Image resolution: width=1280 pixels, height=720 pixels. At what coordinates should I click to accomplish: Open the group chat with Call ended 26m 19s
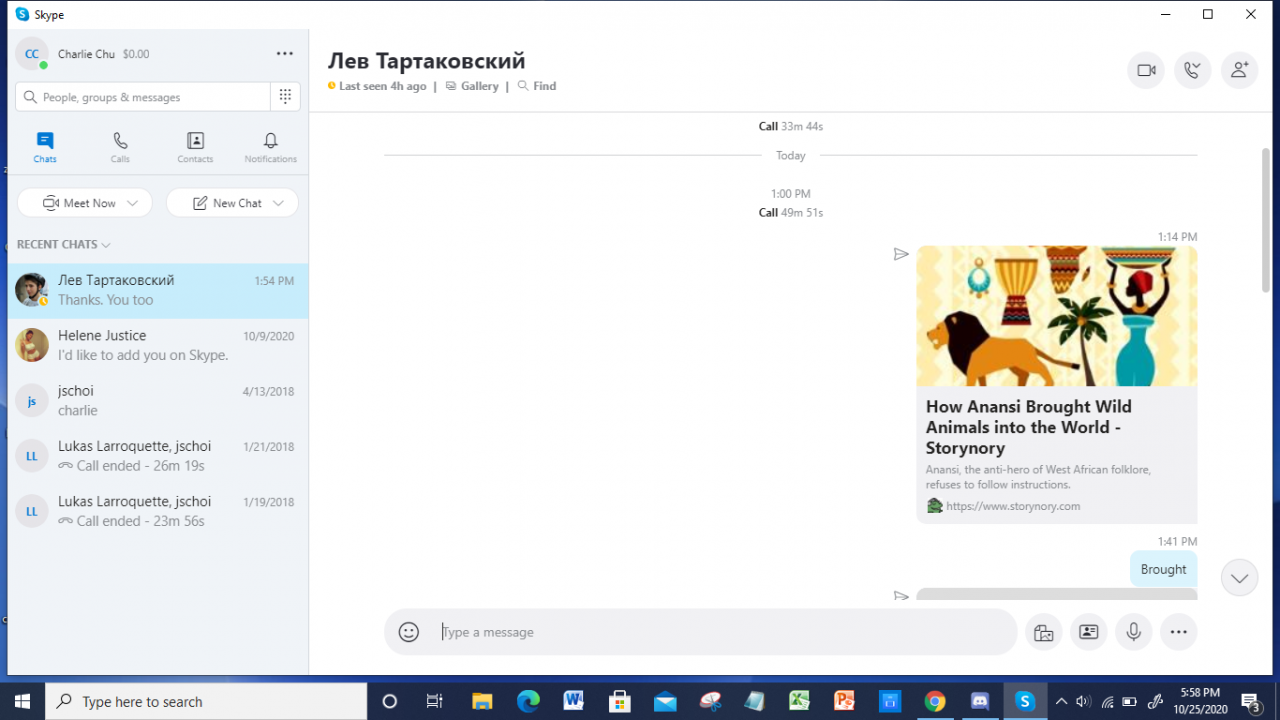click(x=158, y=456)
